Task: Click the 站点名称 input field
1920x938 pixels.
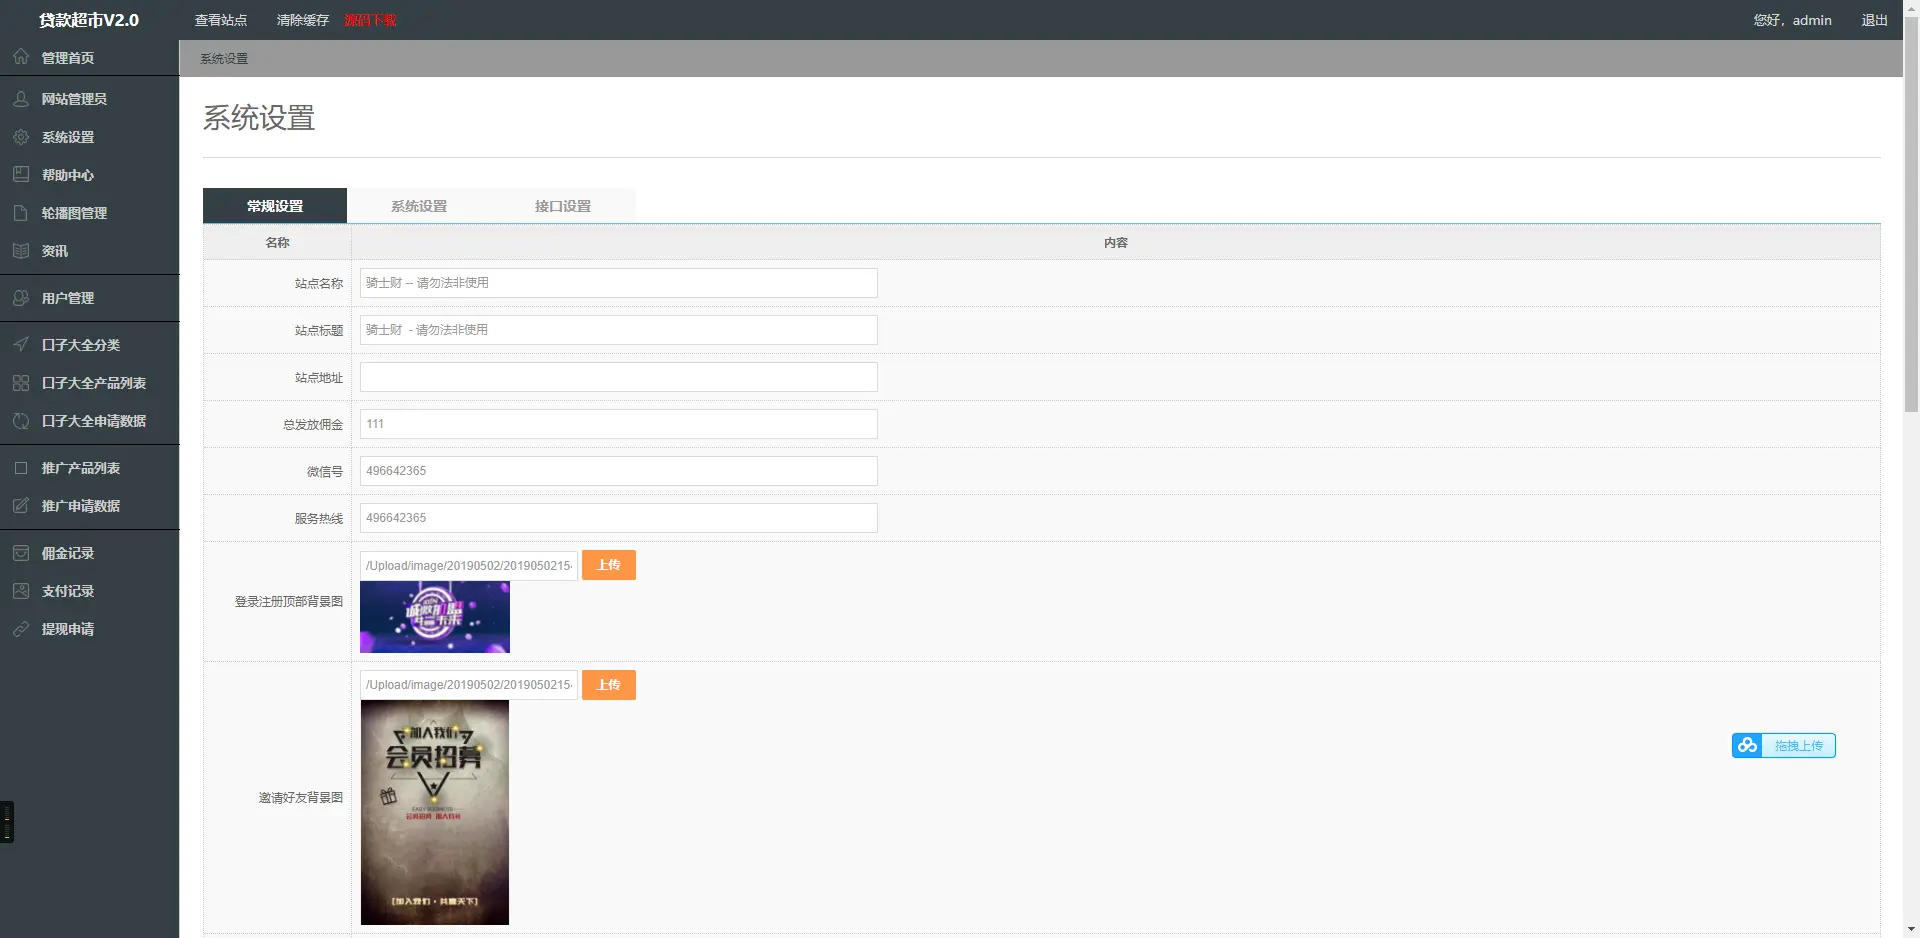Action: click(x=619, y=283)
